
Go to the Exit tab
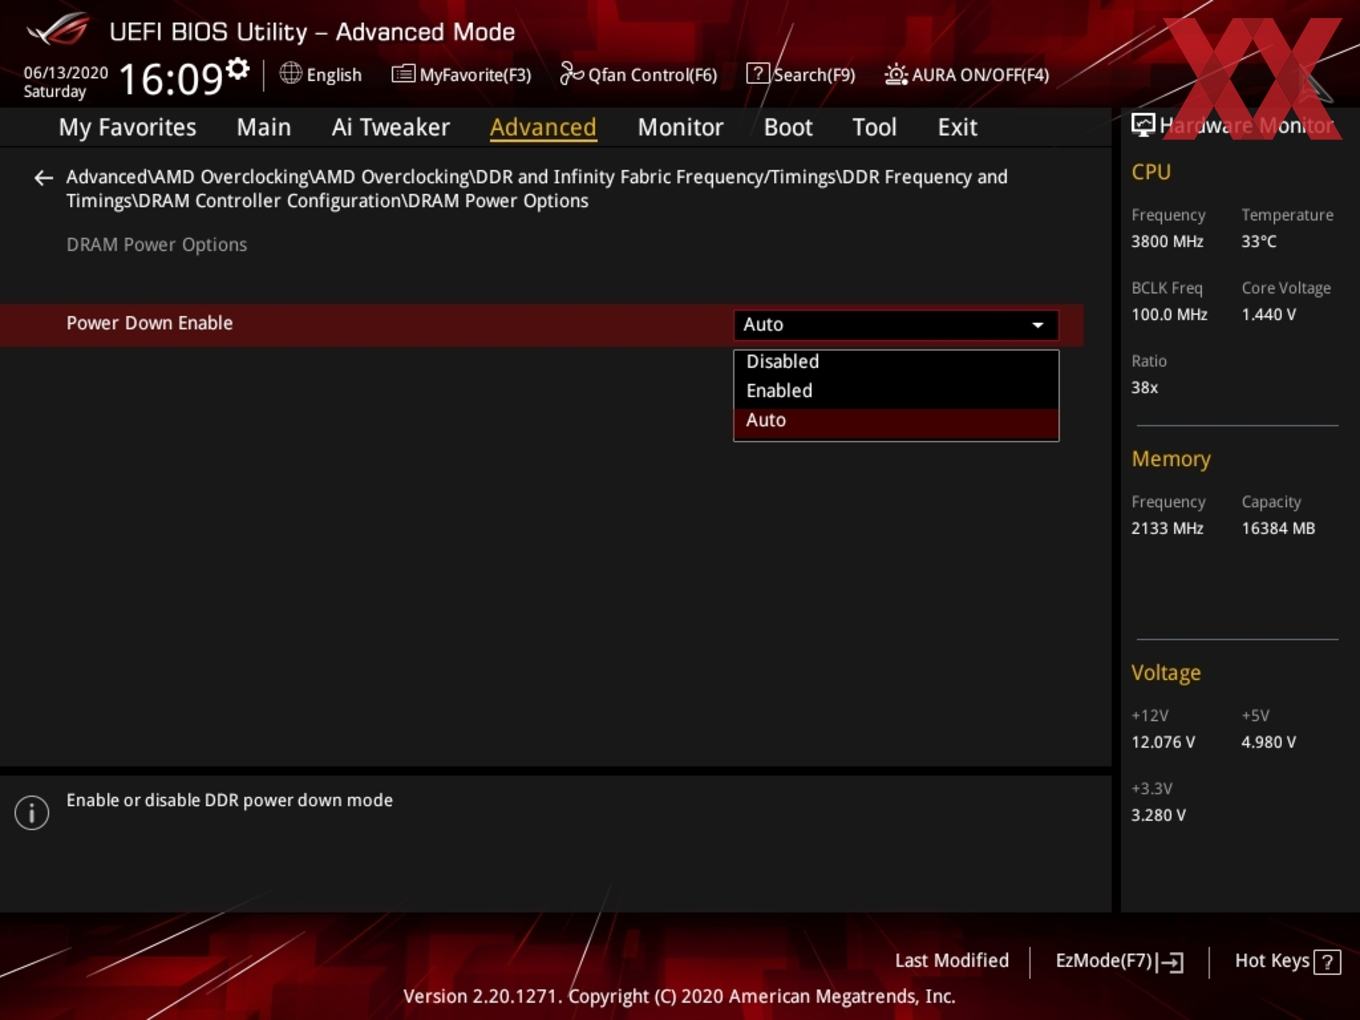[957, 127]
